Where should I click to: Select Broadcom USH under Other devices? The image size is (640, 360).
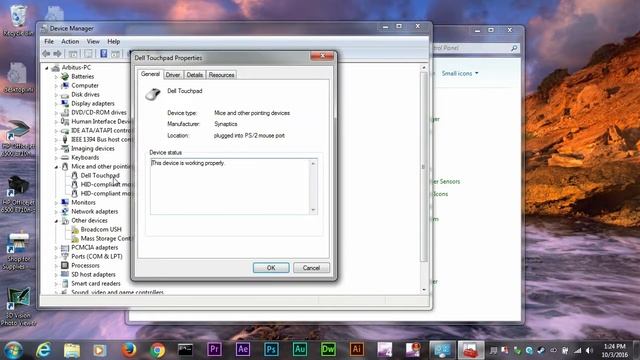click(101, 229)
